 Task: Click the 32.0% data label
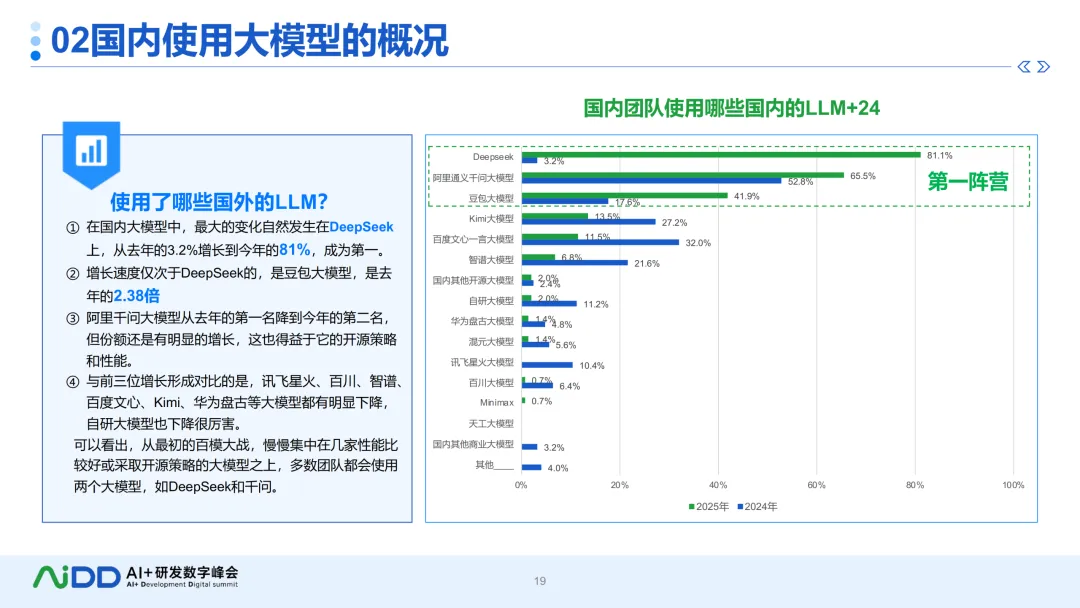[698, 243]
